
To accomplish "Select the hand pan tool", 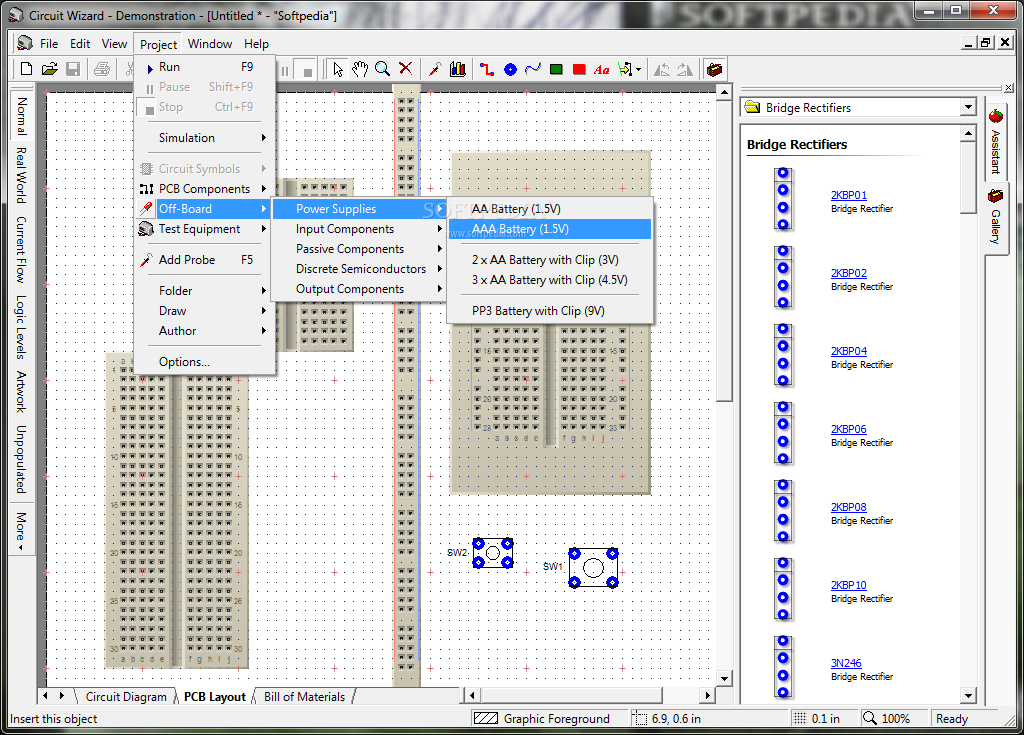I will coord(360,69).
